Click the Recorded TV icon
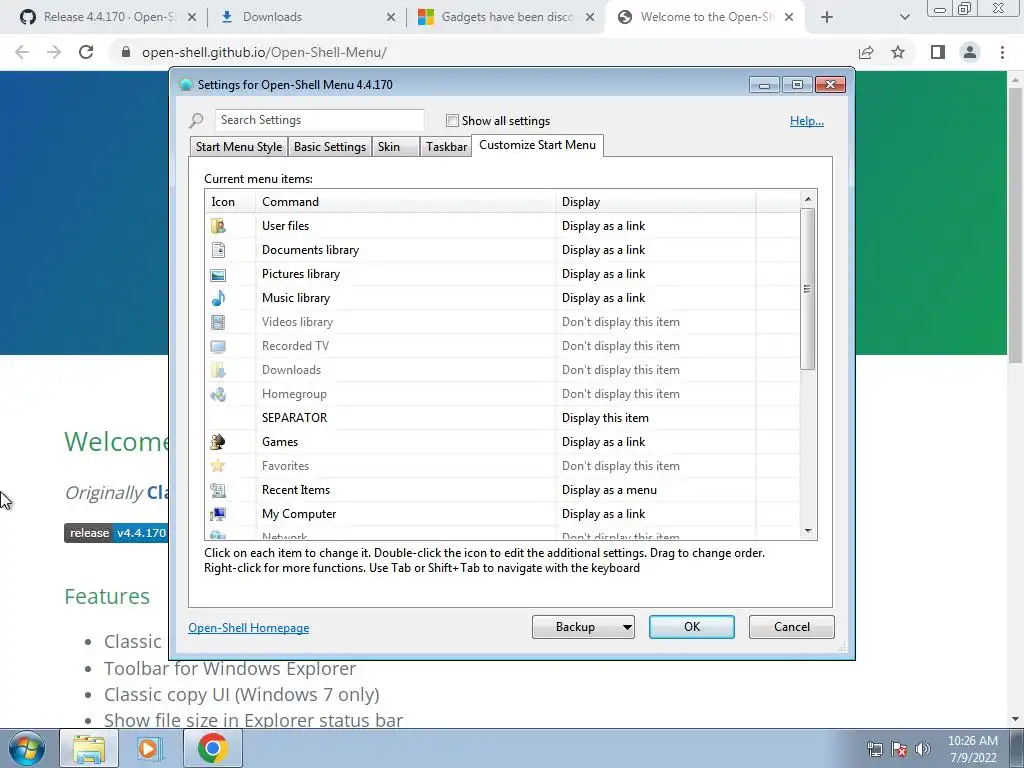The width and height of the screenshot is (1024, 768). coord(218,346)
